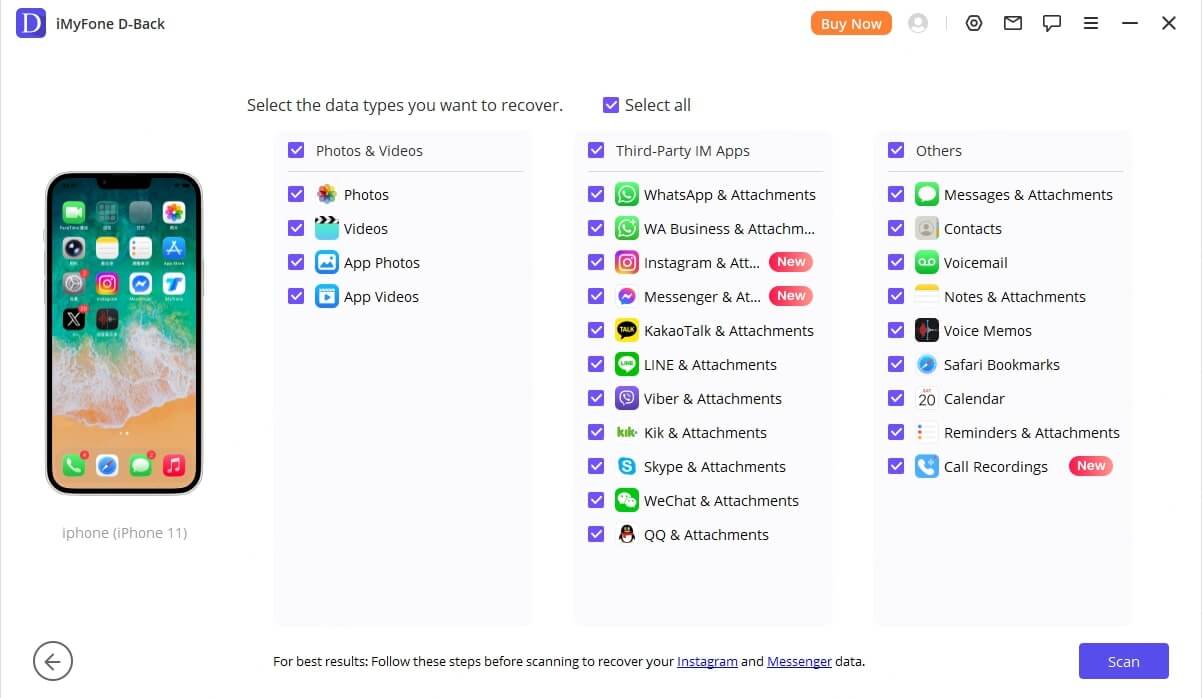This screenshot has height=698, width=1202.
Task: Uncheck the Select all checkbox
Action: point(610,105)
